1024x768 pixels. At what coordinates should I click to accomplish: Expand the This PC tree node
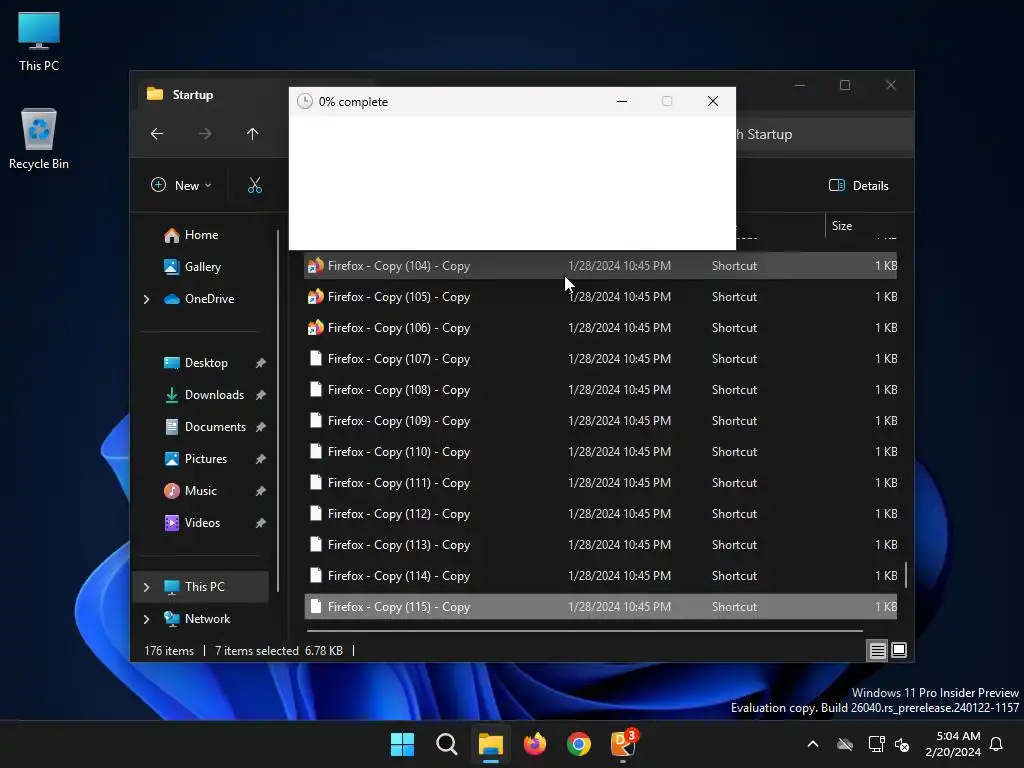(146, 587)
